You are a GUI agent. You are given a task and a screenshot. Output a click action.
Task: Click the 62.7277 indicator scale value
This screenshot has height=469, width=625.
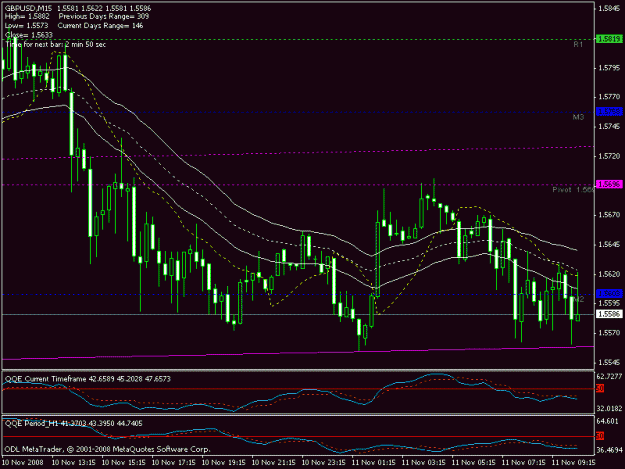click(x=609, y=377)
